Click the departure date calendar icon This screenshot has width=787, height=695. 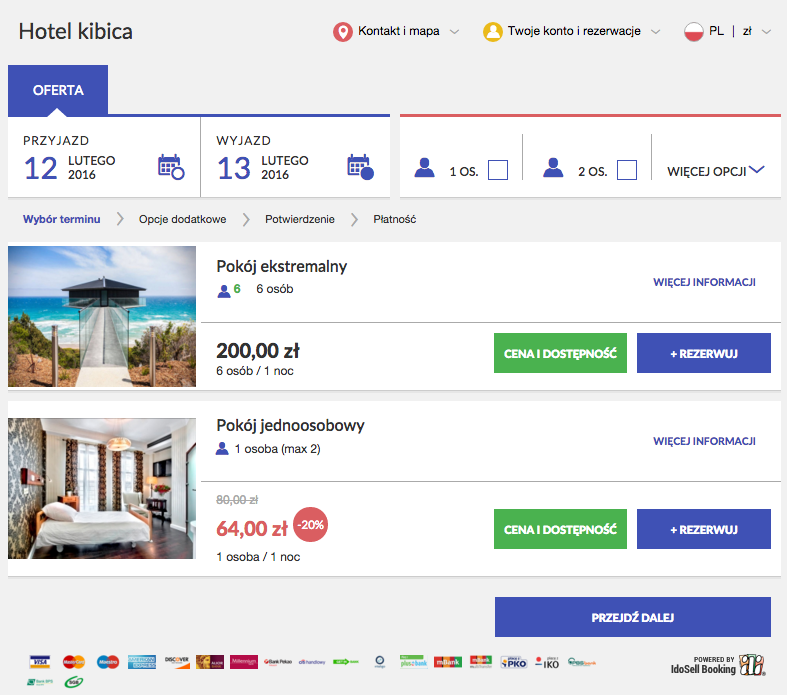pyautogui.click(x=360, y=166)
